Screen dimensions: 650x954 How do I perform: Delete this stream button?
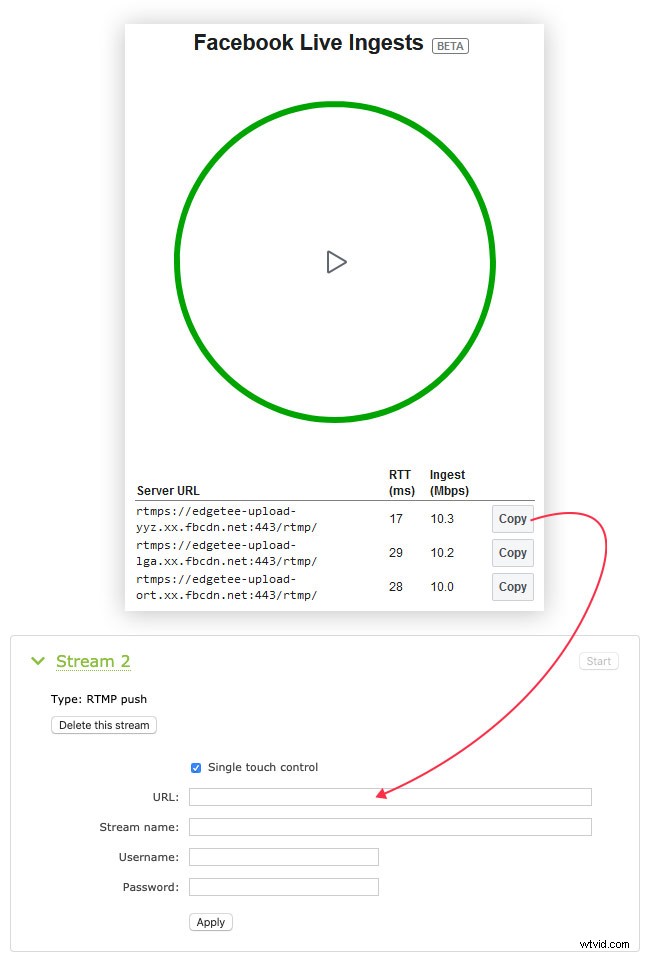104,725
